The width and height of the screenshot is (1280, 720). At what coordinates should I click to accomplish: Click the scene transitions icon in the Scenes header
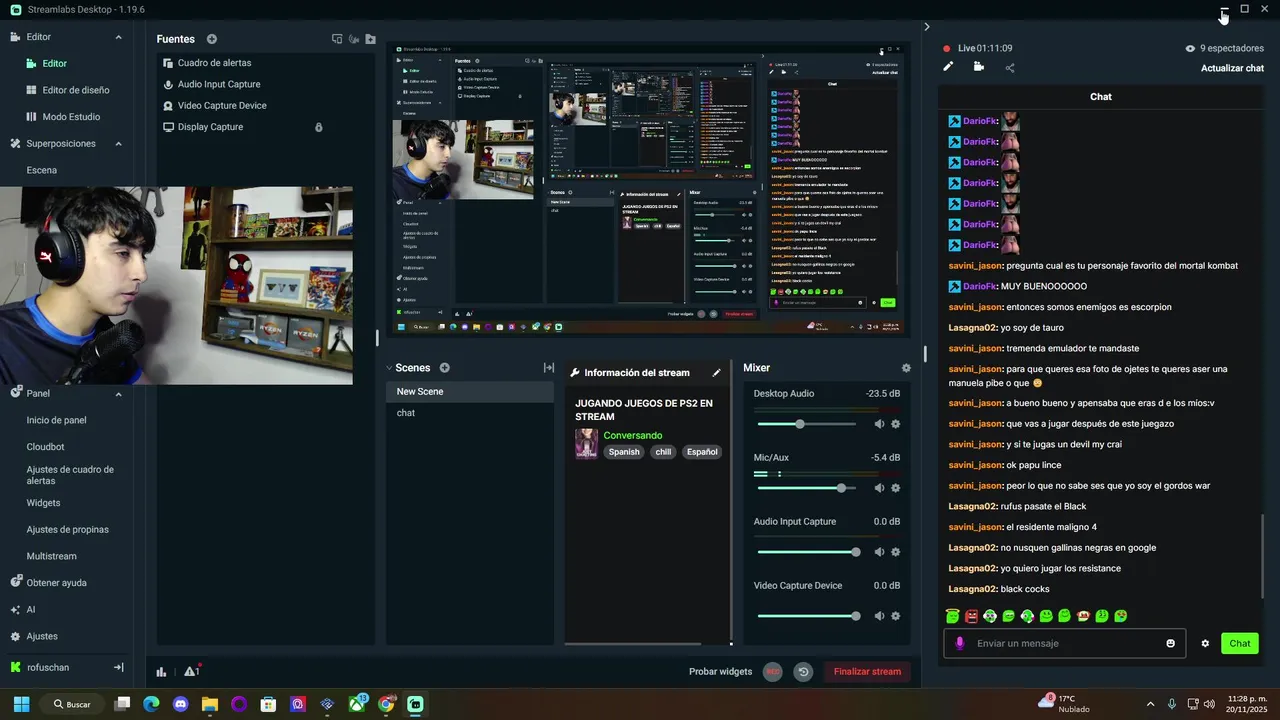[549, 368]
